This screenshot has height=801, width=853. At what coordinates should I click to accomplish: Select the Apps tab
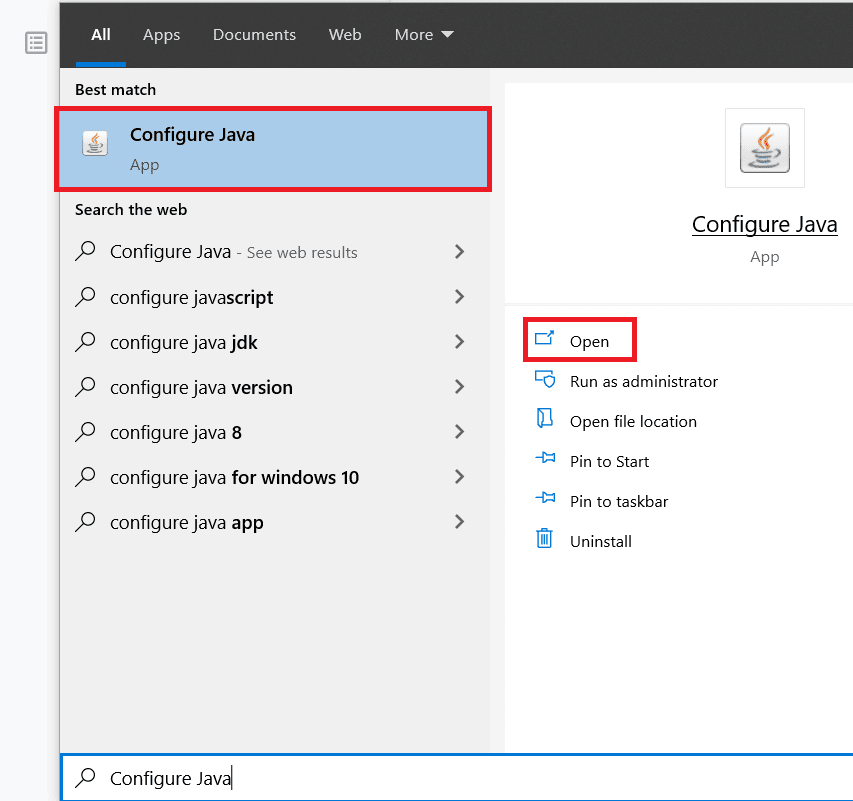click(161, 34)
